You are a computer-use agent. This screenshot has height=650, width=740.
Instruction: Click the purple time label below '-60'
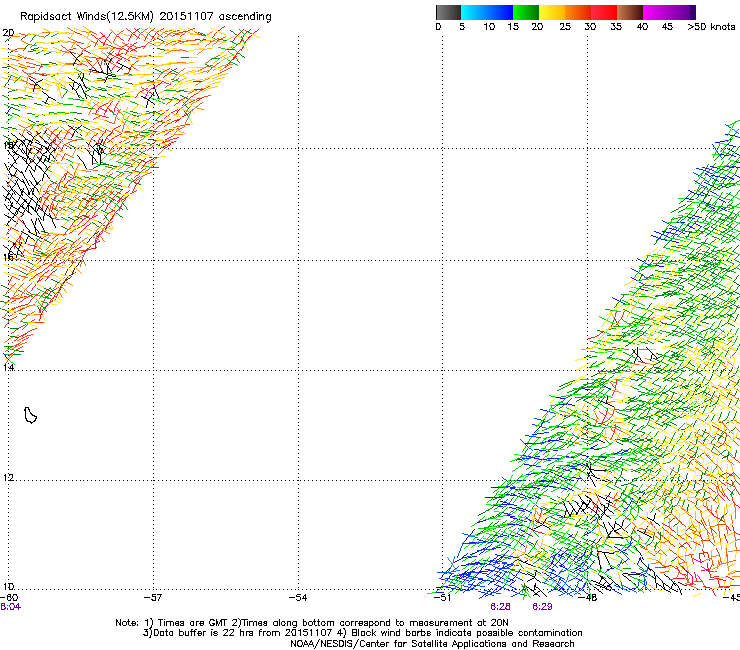(10, 607)
